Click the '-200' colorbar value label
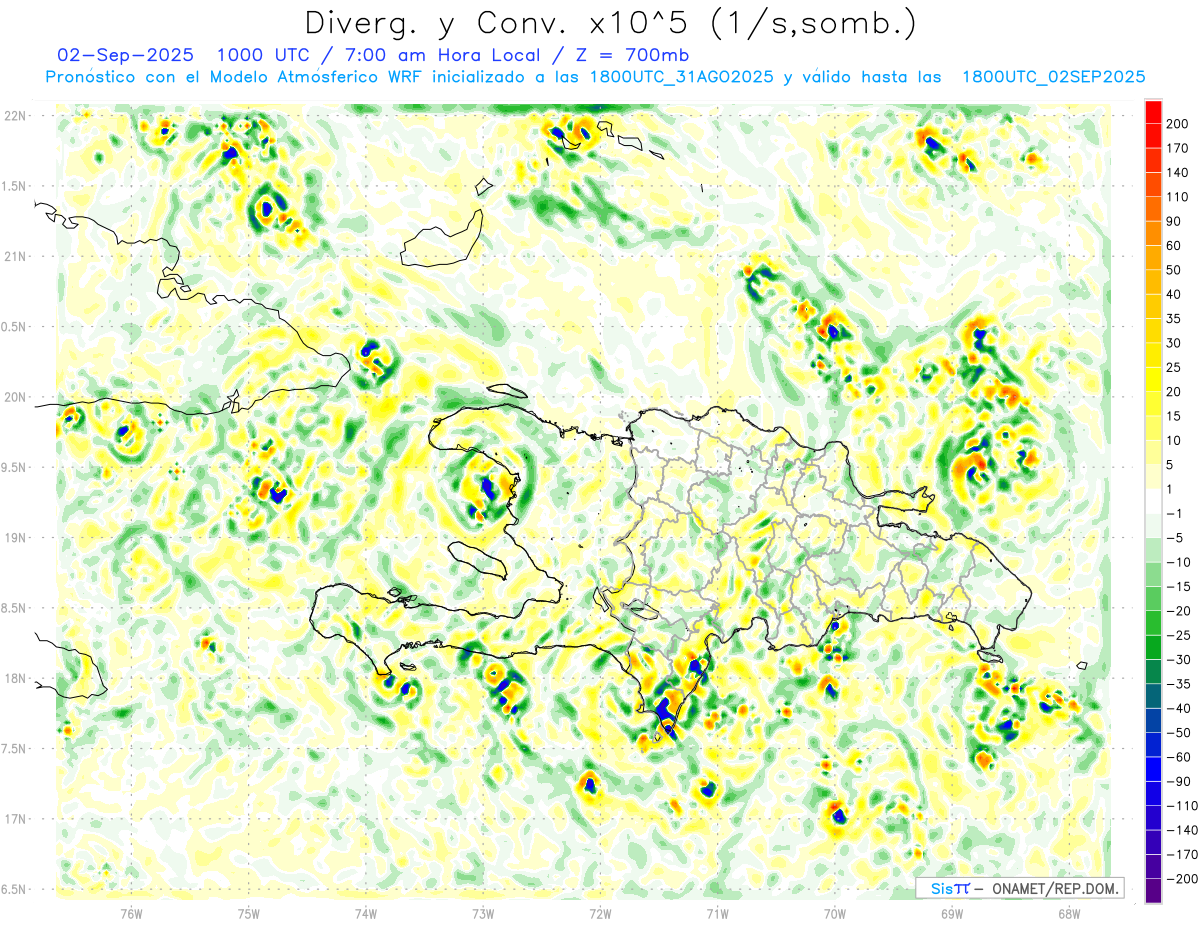The image size is (1200, 927). pyautogui.click(x=1180, y=878)
